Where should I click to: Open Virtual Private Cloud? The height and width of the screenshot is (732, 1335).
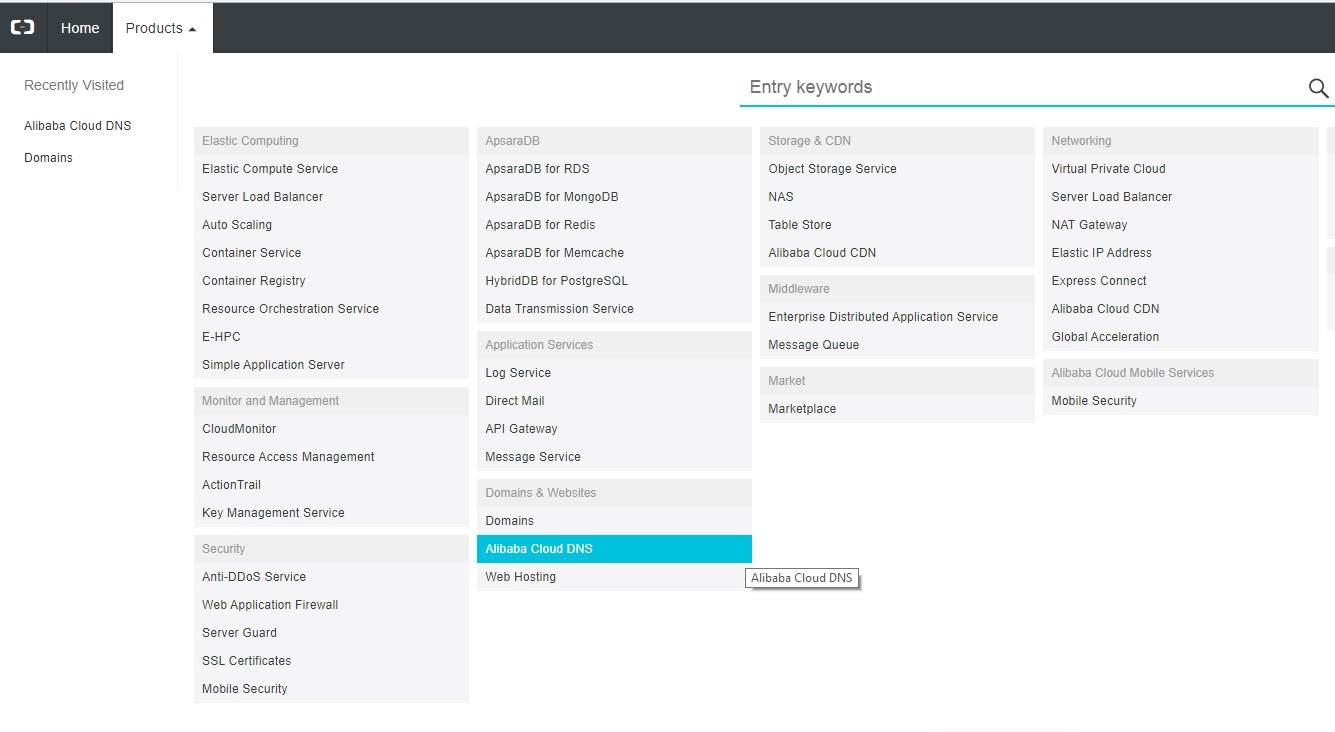pos(1181,169)
